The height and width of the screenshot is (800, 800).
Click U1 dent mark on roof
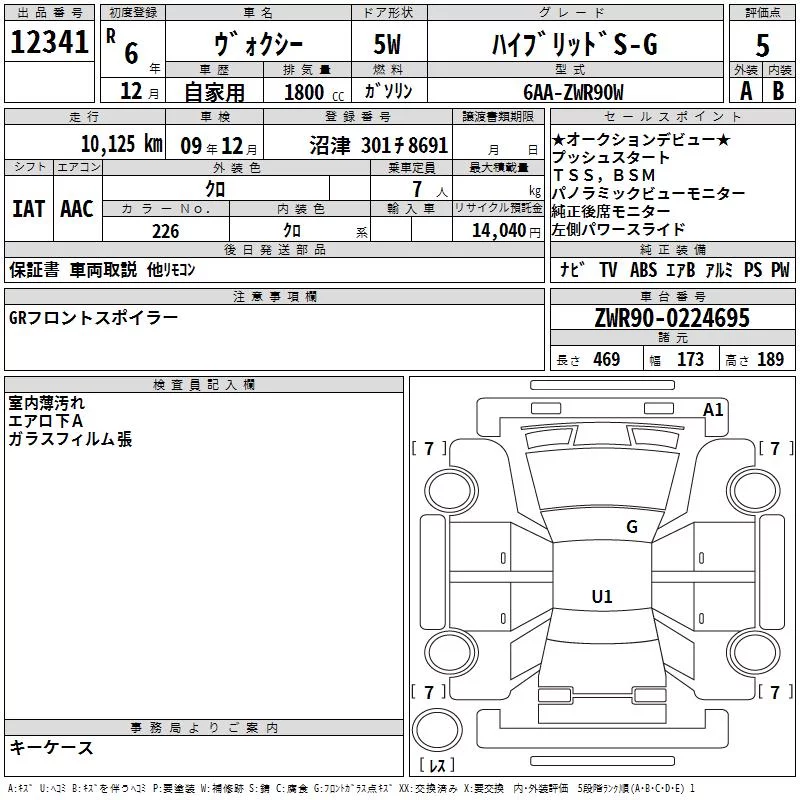[602, 596]
